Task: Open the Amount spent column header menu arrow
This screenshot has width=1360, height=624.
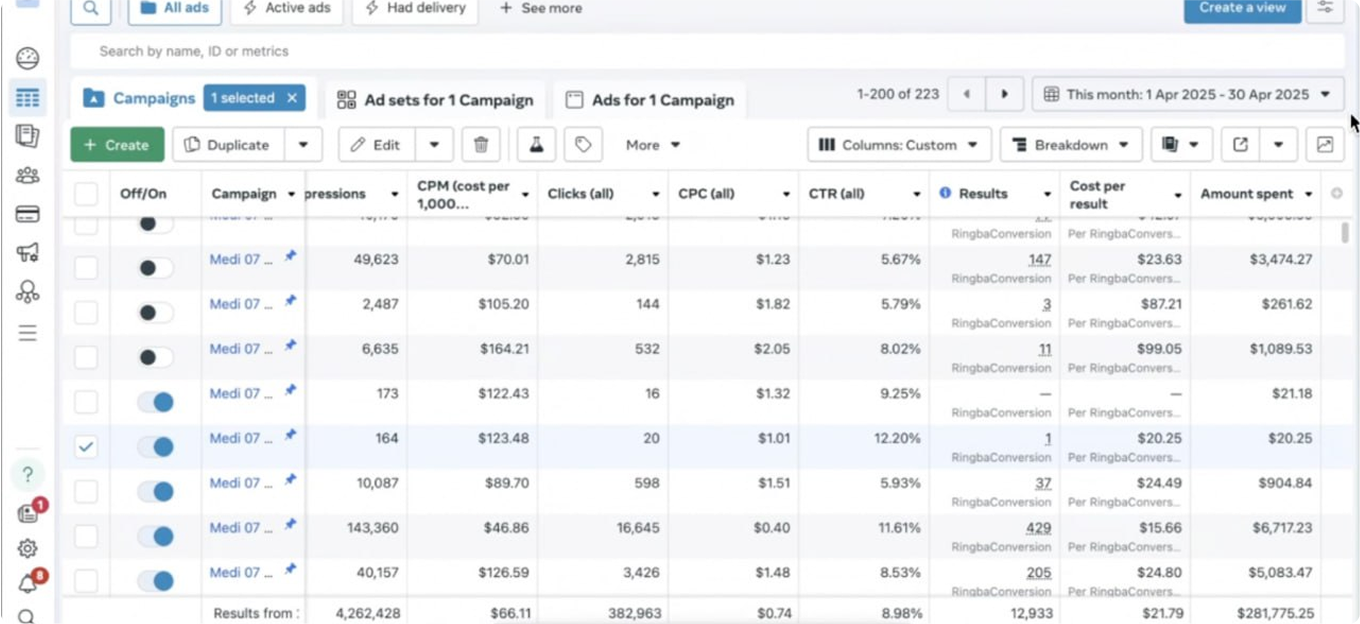Action: (x=1308, y=194)
